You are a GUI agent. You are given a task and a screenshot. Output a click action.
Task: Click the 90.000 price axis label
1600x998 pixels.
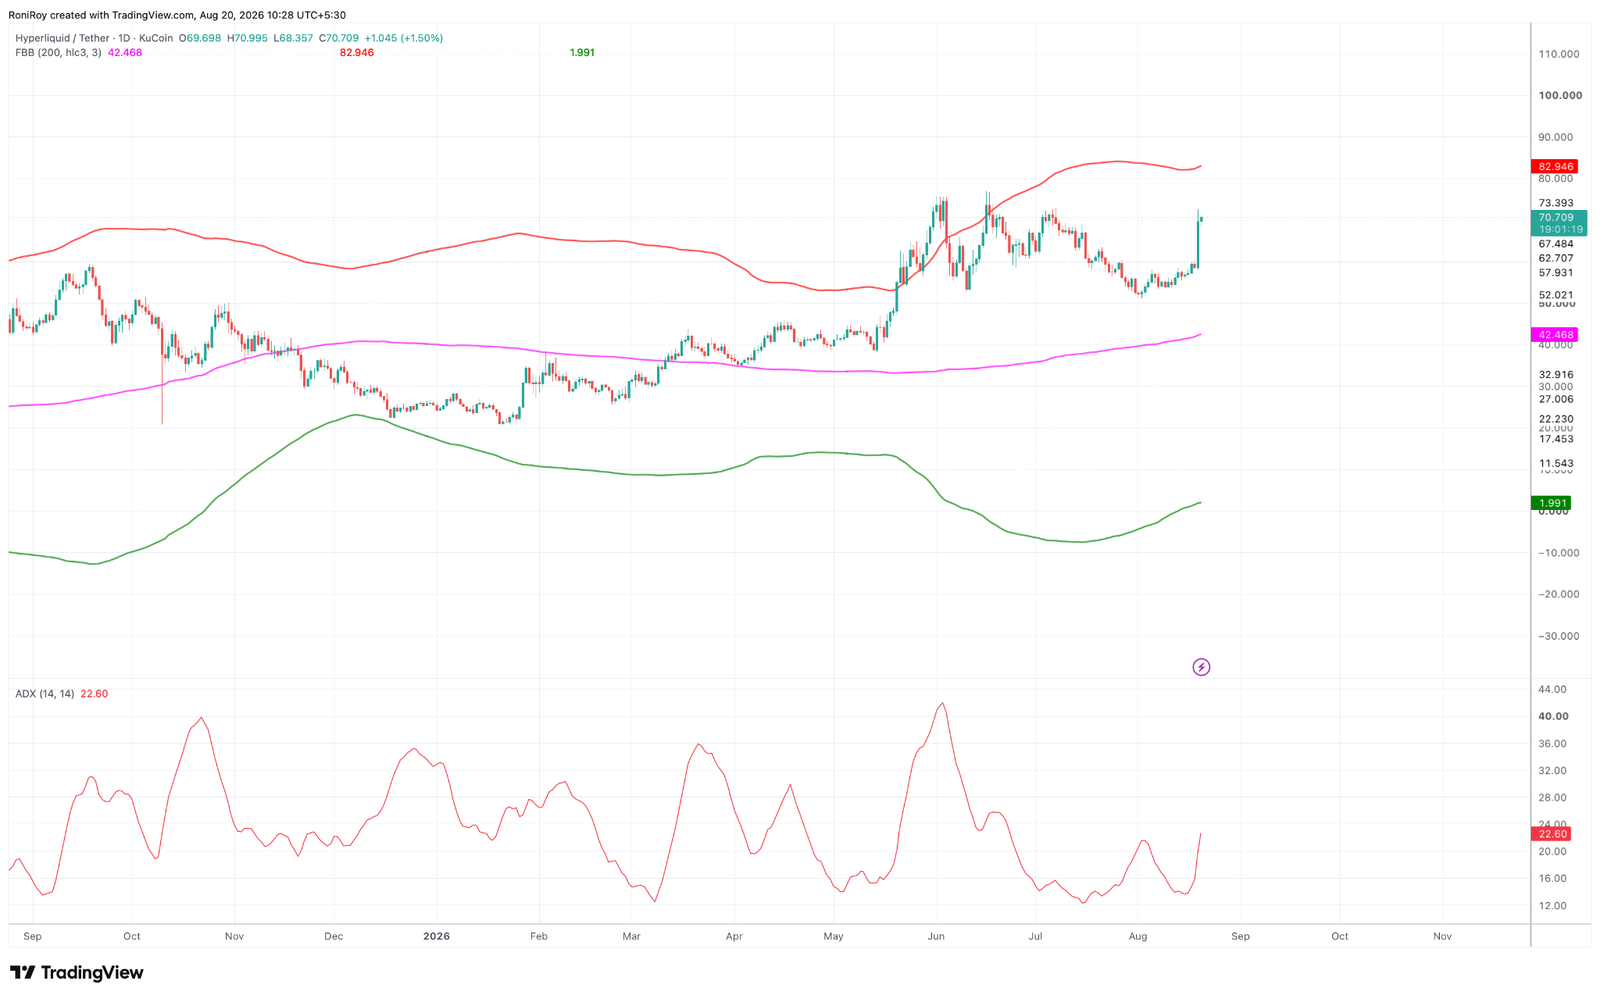click(1556, 137)
